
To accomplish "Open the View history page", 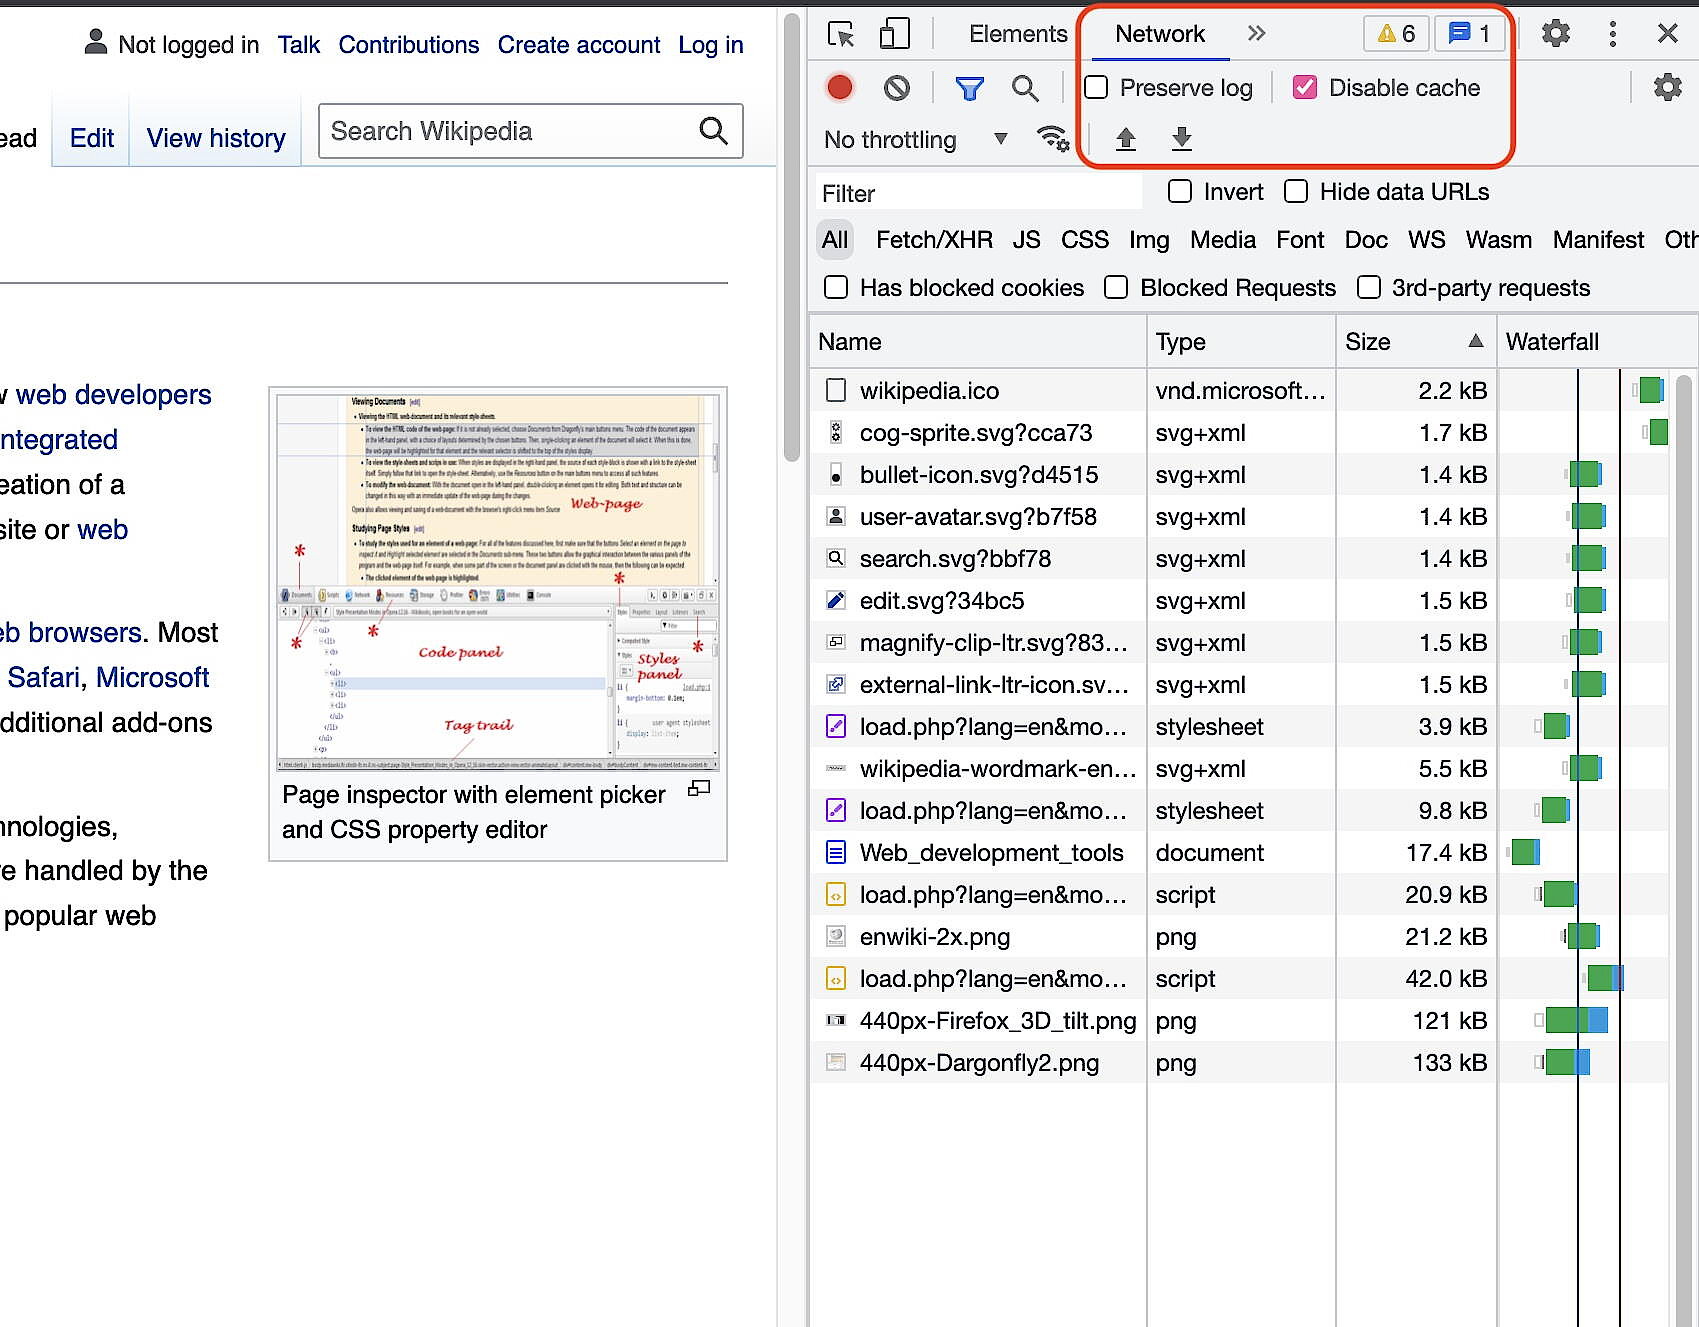I will (x=215, y=138).
